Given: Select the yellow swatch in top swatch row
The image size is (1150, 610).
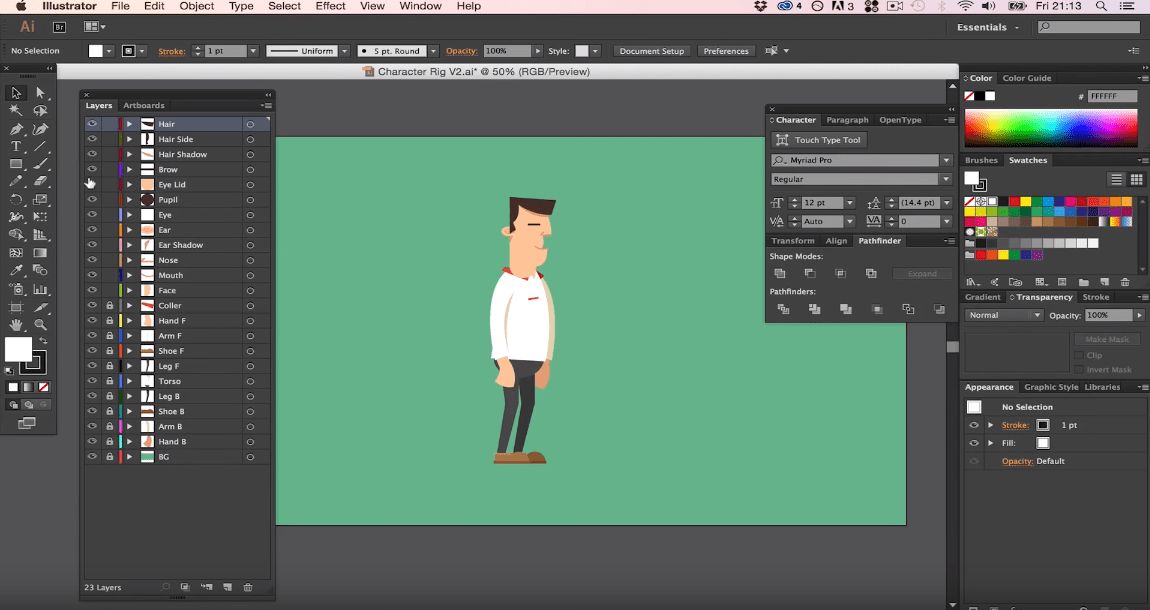Looking at the screenshot, I should pyautogui.click(x=1025, y=202).
